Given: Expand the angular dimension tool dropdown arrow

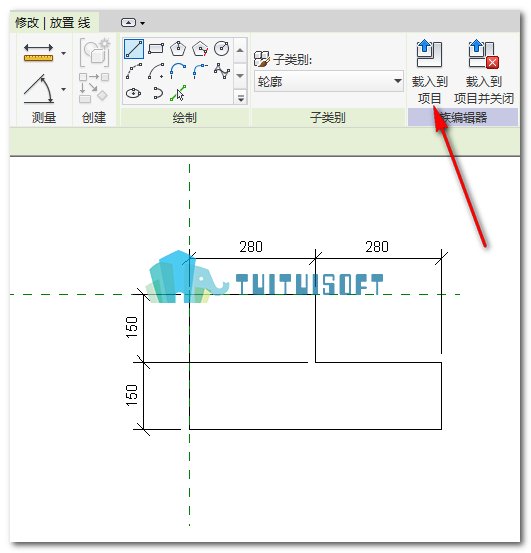Looking at the screenshot, I should pos(64,90).
